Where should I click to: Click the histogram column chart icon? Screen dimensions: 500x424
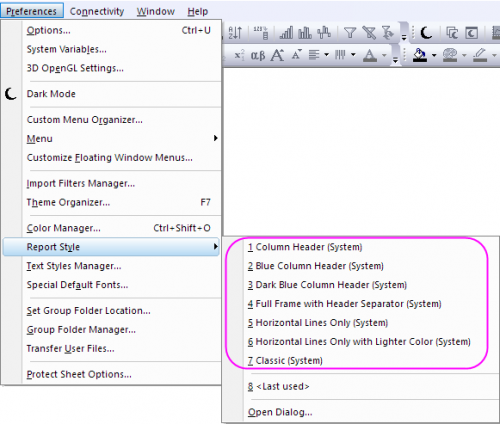tap(305, 33)
